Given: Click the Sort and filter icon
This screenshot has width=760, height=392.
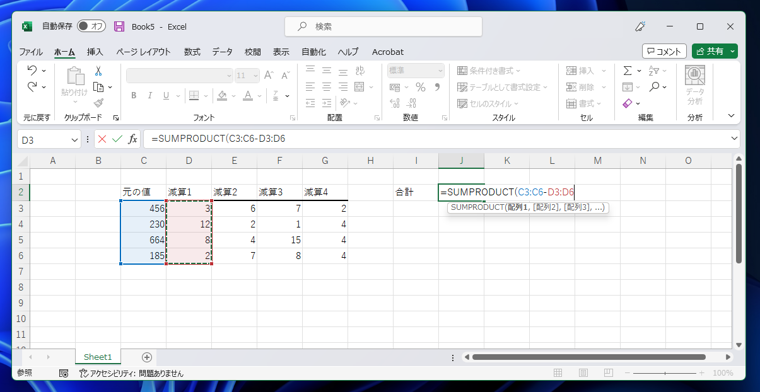Looking at the screenshot, I should click(x=654, y=71).
